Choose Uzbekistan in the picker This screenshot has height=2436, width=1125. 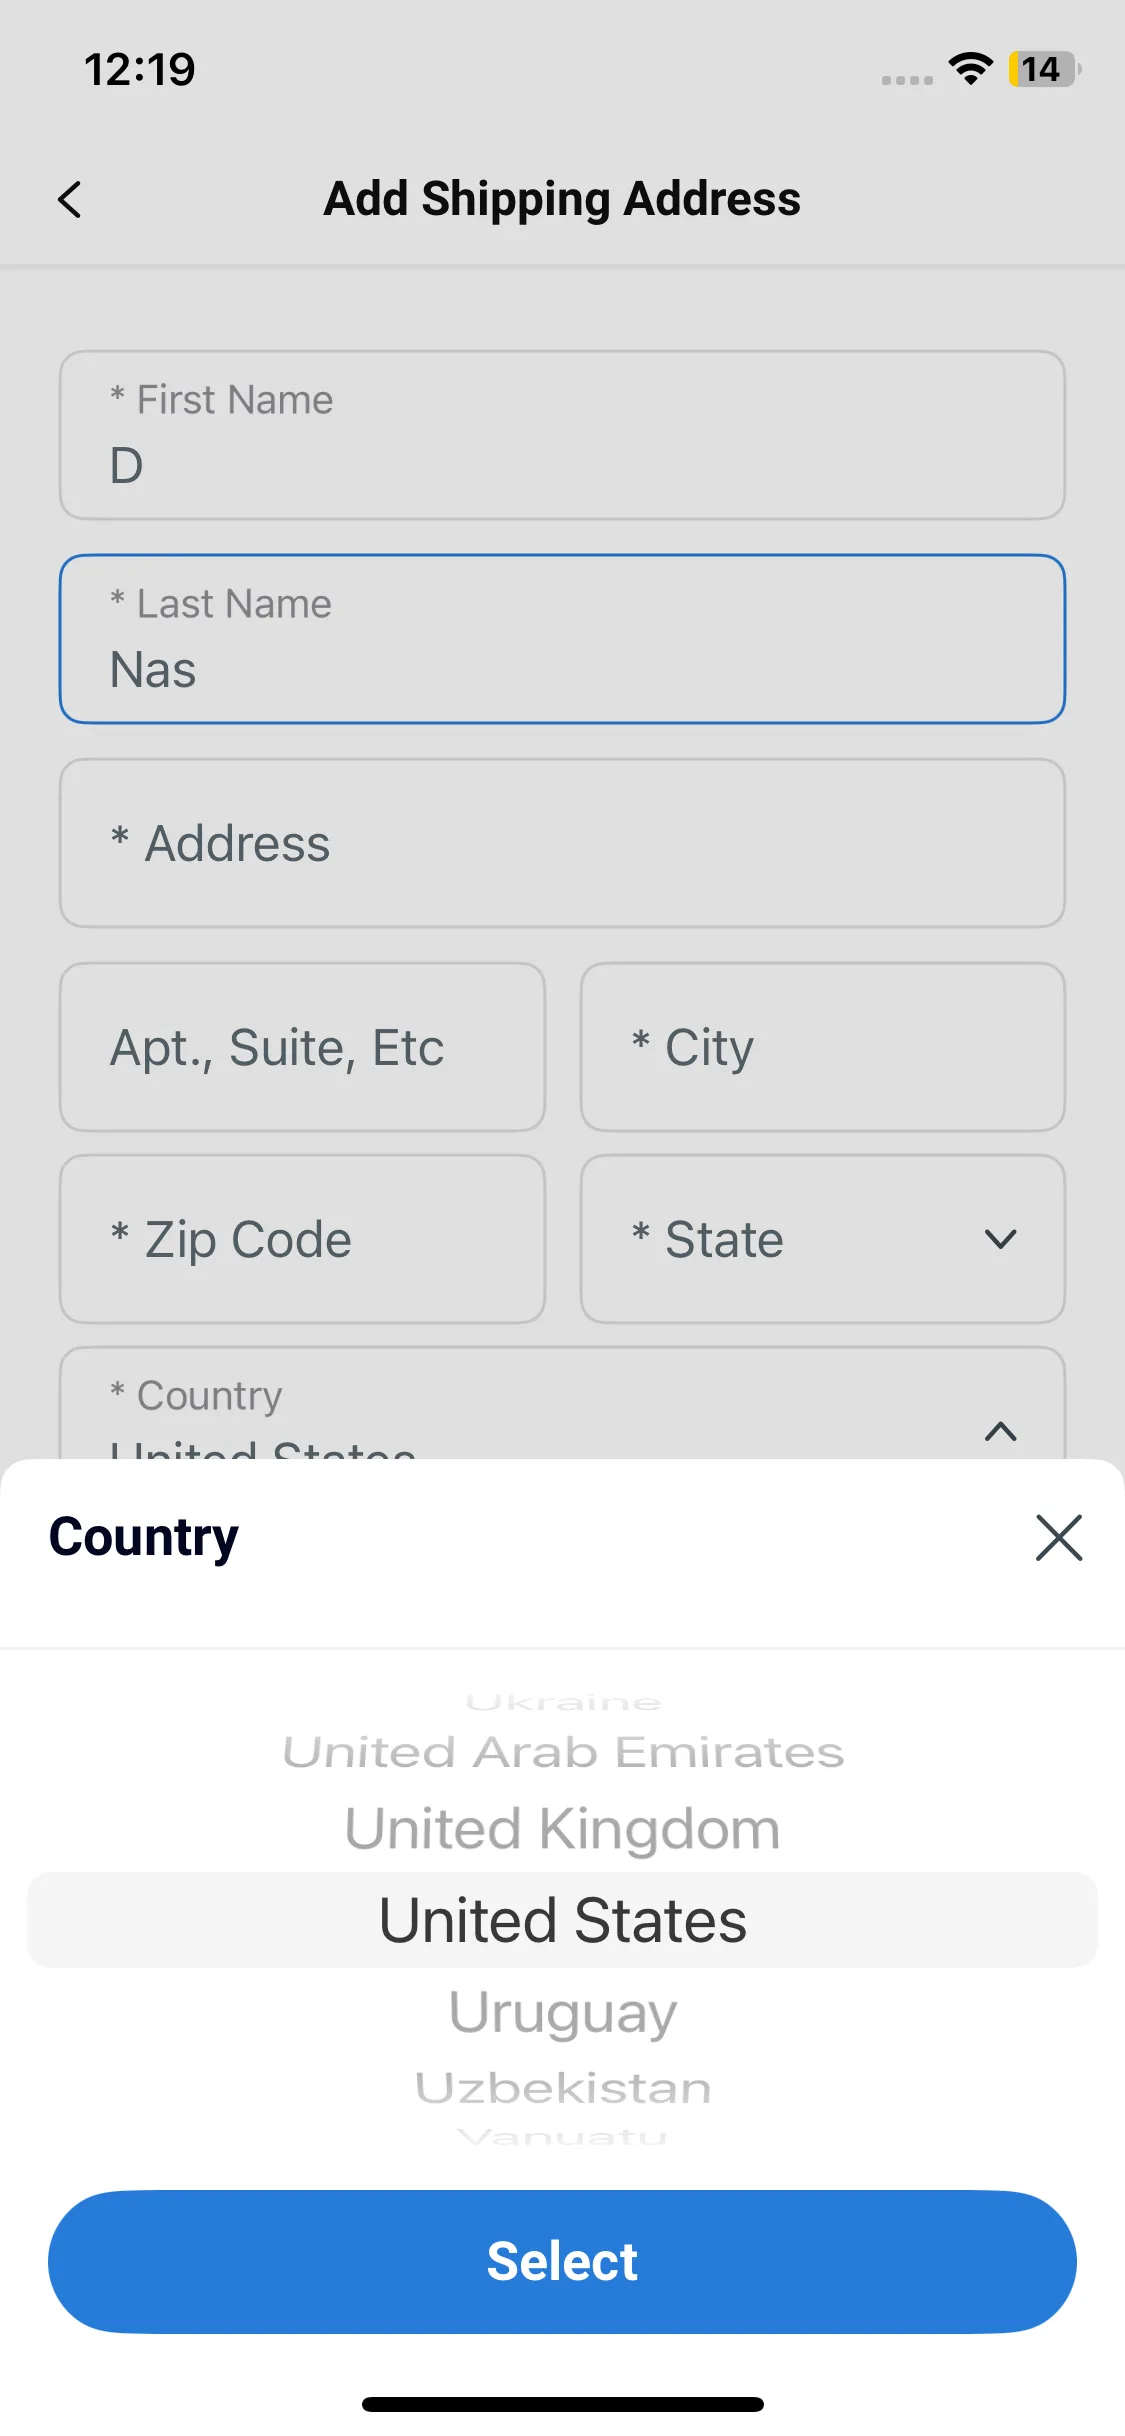[x=562, y=2088]
